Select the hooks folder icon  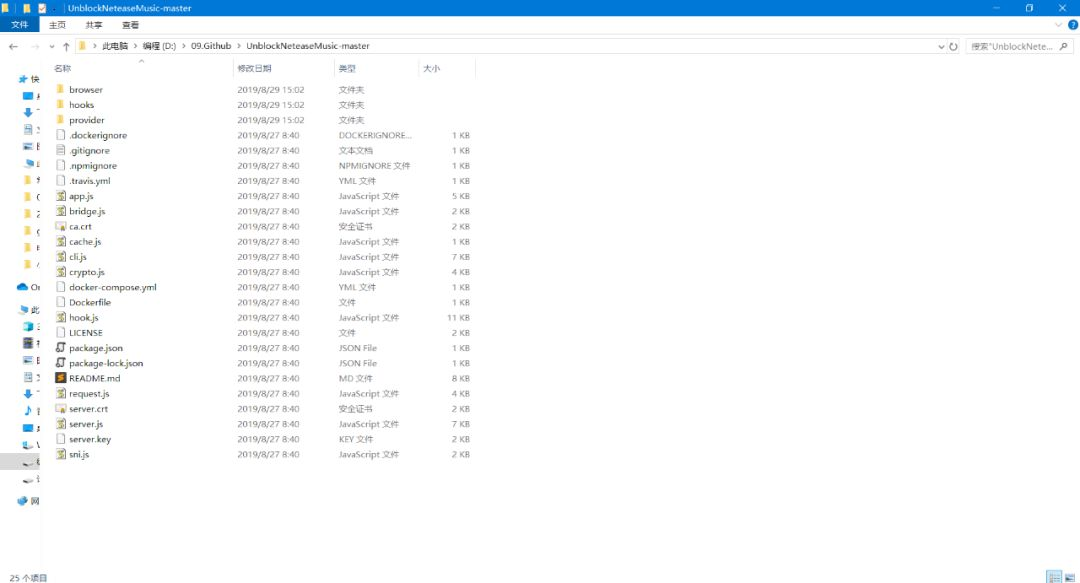60,104
